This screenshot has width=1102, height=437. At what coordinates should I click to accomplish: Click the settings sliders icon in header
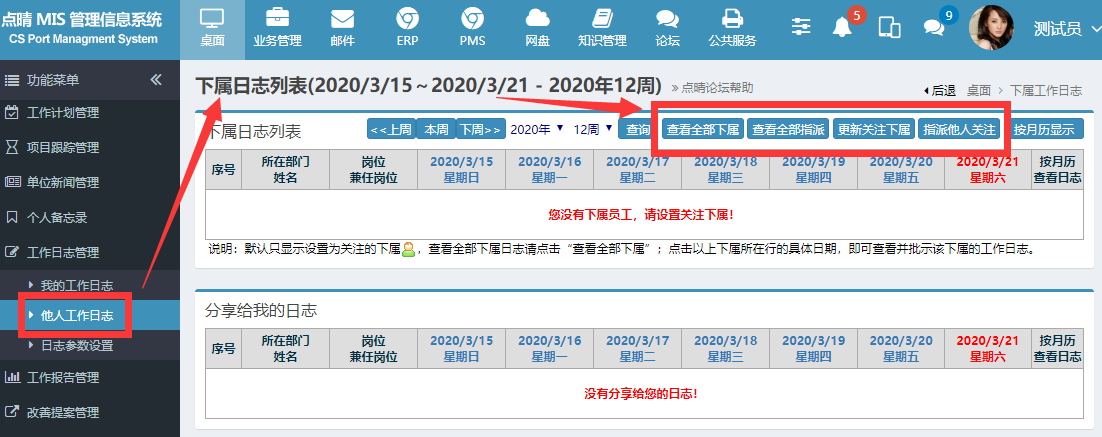(x=801, y=28)
